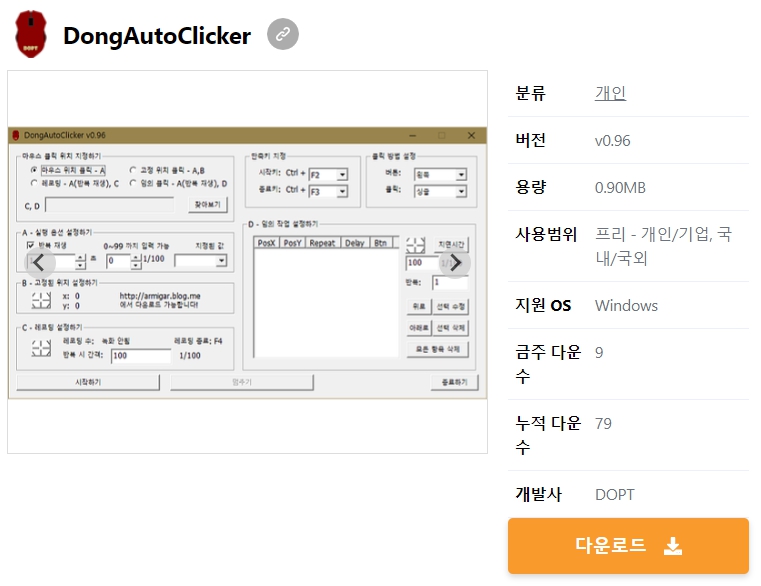This screenshot has width=761, height=586.
Task: Click the '모든 항목 삭제' delete all button
Action: (438, 349)
